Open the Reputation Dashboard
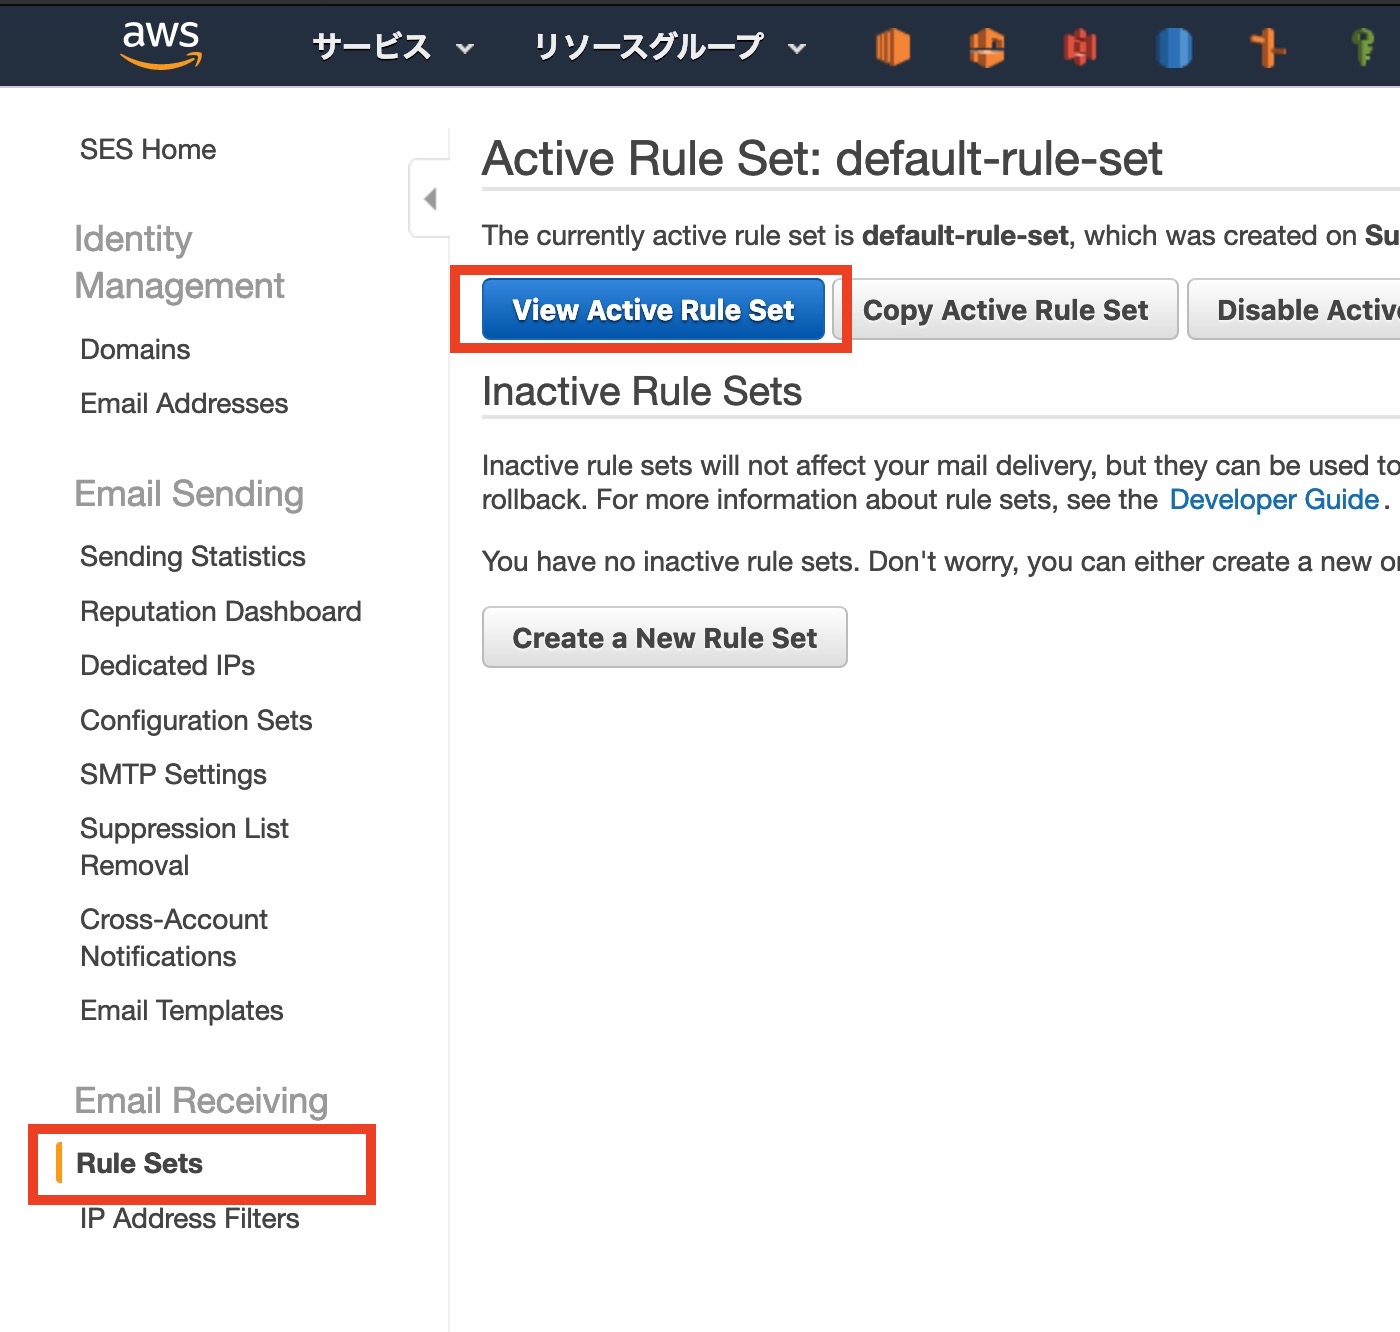The image size is (1400, 1332). click(221, 612)
